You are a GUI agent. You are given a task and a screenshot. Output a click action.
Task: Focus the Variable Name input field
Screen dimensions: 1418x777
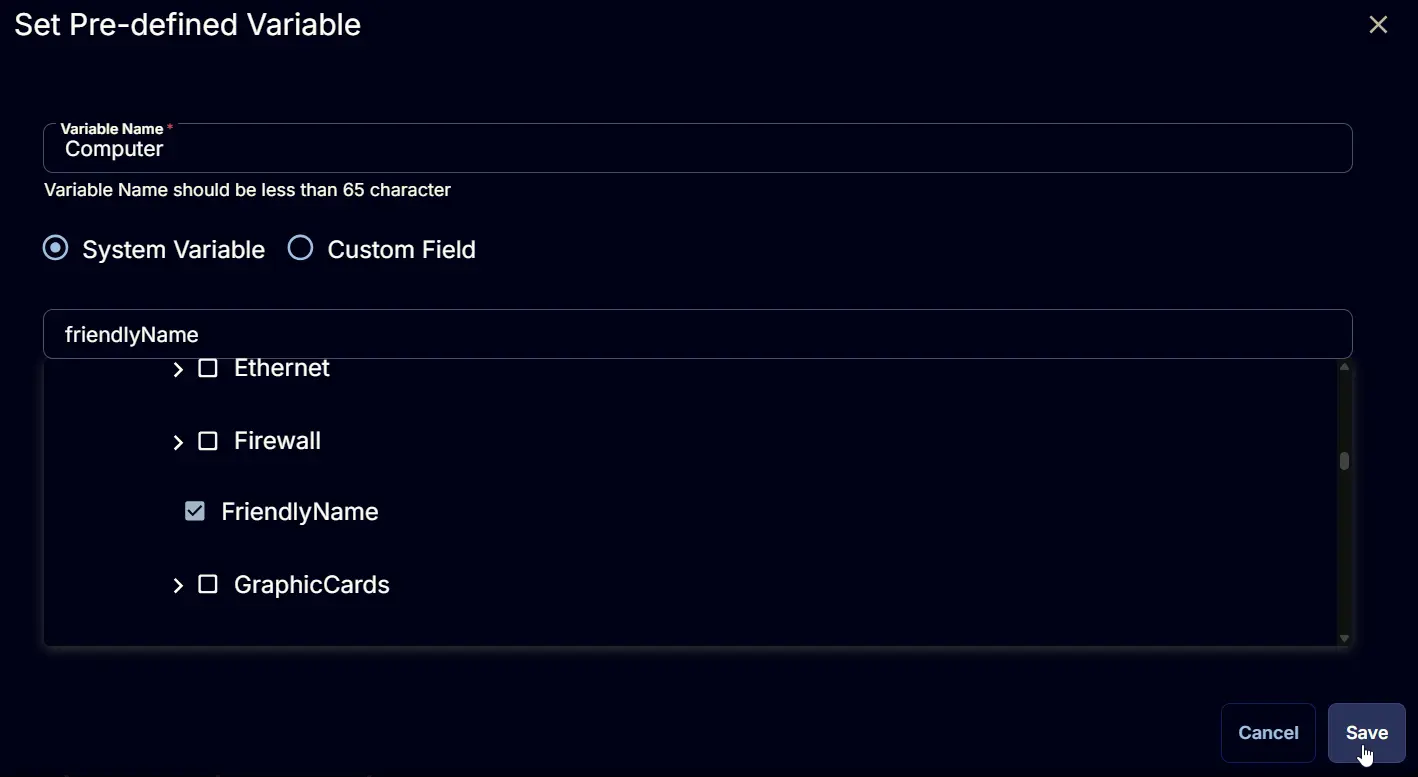pyautogui.click(x=698, y=148)
